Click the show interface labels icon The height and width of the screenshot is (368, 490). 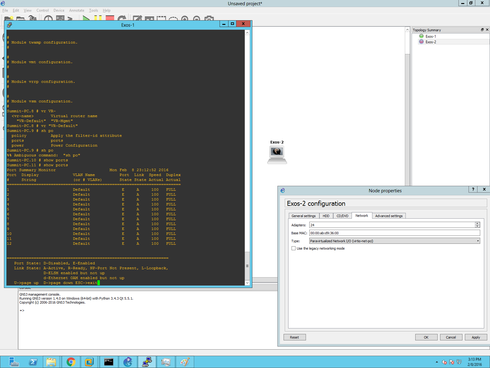[x=60, y=19]
